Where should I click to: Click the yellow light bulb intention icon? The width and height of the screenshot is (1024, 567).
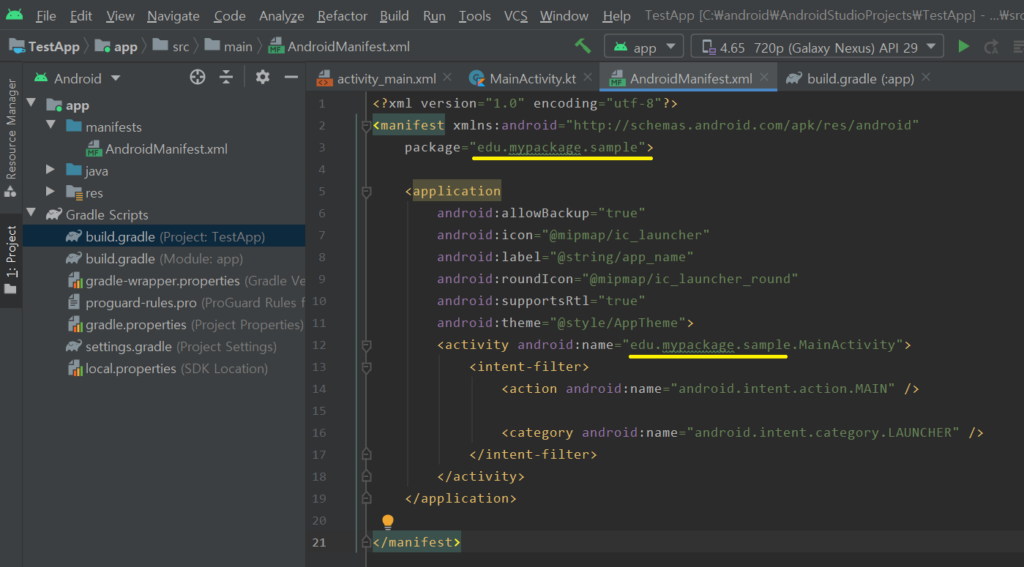[x=388, y=522]
